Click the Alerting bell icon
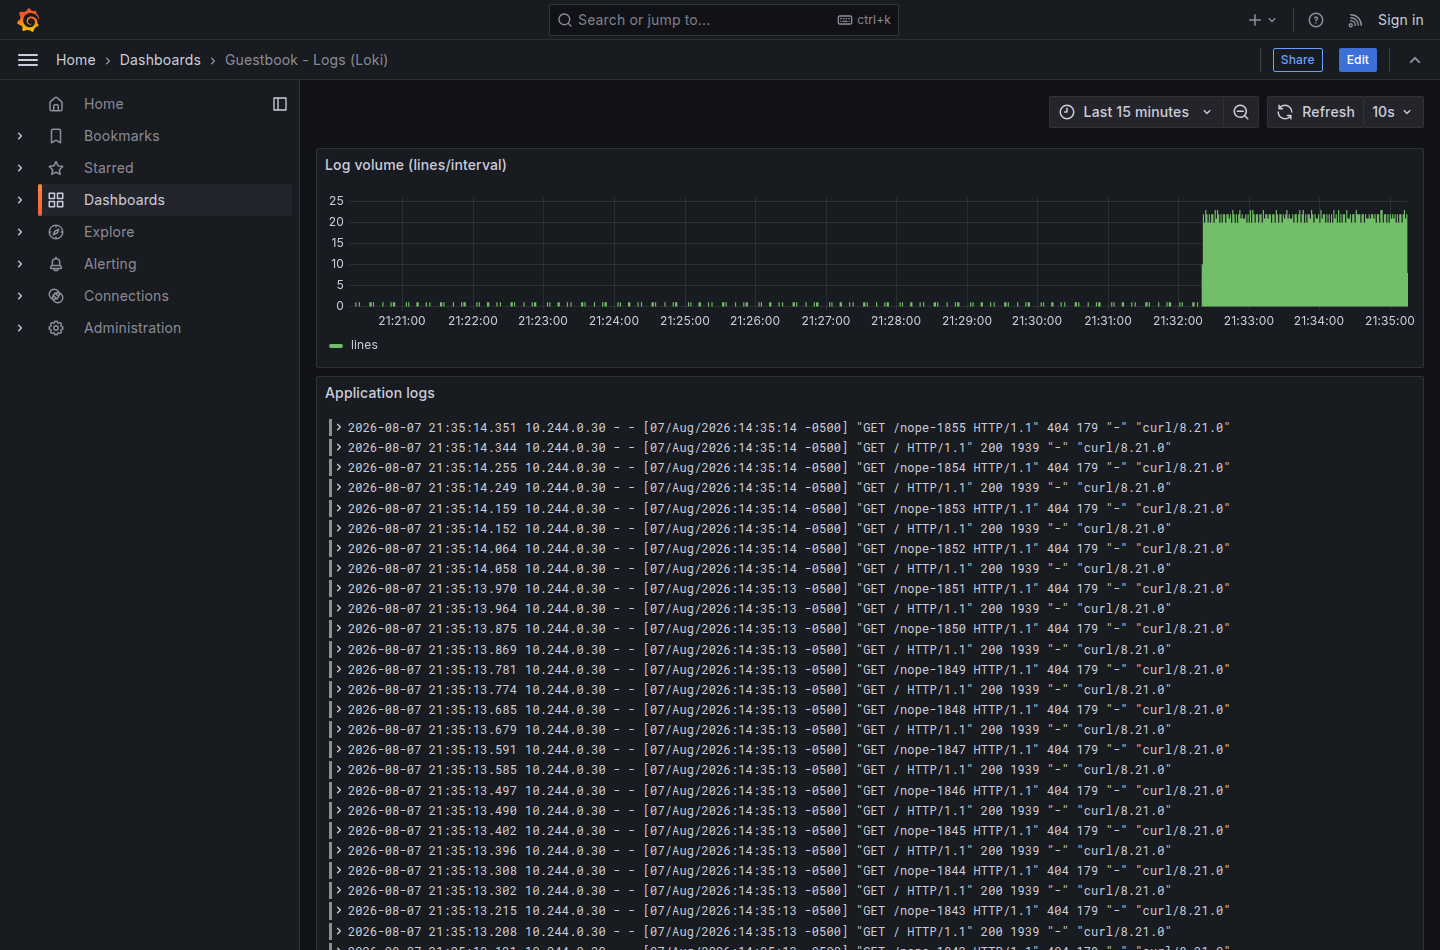The height and width of the screenshot is (950, 1440). (x=56, y=264)
